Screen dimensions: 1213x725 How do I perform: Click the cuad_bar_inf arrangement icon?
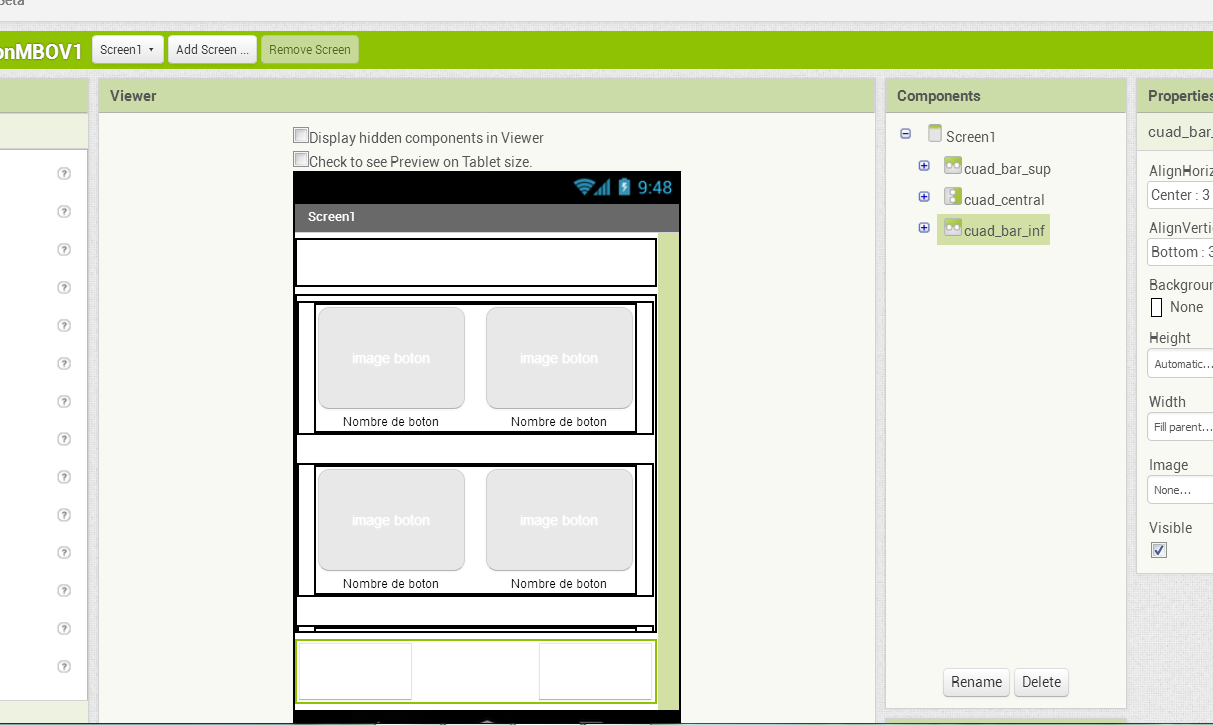953,228
